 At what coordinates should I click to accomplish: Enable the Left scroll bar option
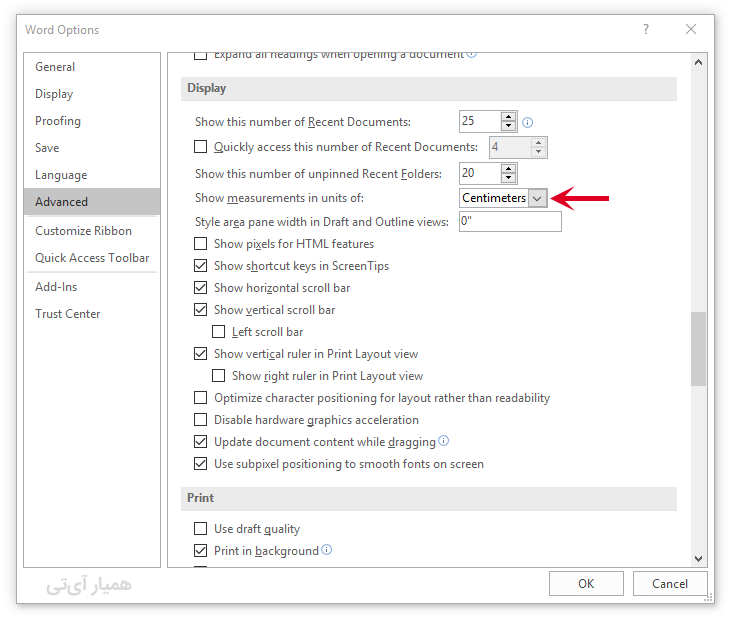click(x=218, y=331)
